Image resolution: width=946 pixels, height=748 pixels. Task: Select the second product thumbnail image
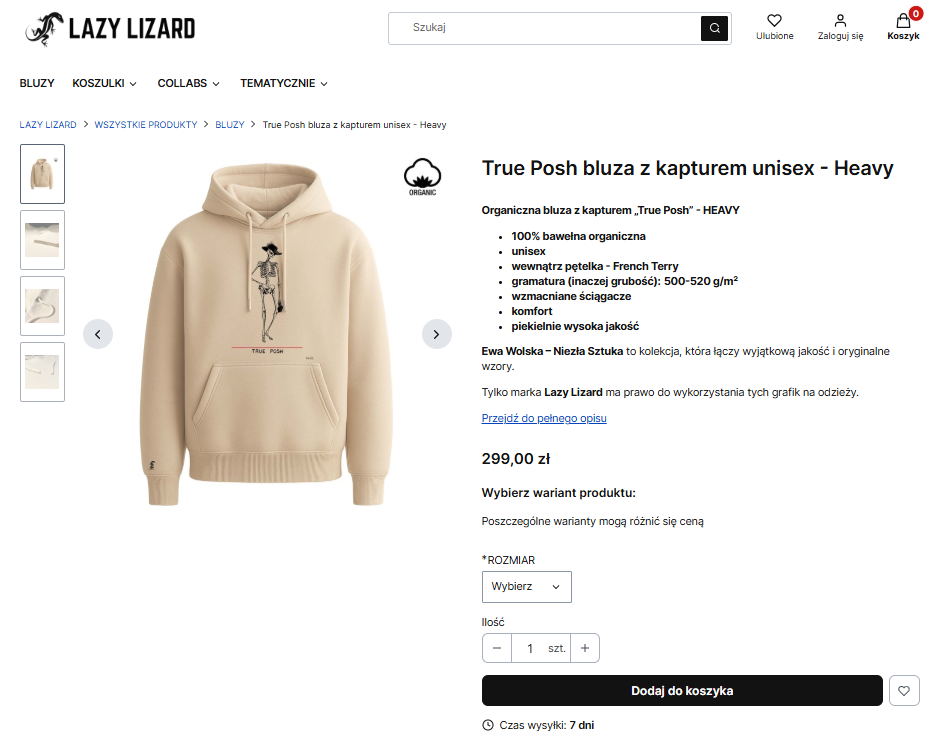[43, 240]
